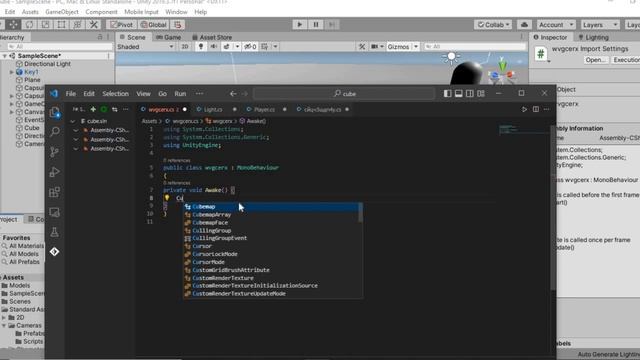Click the Unity Pause button
Image resolution: width=640 pixels, height=360 pixels.
(316, 24)
